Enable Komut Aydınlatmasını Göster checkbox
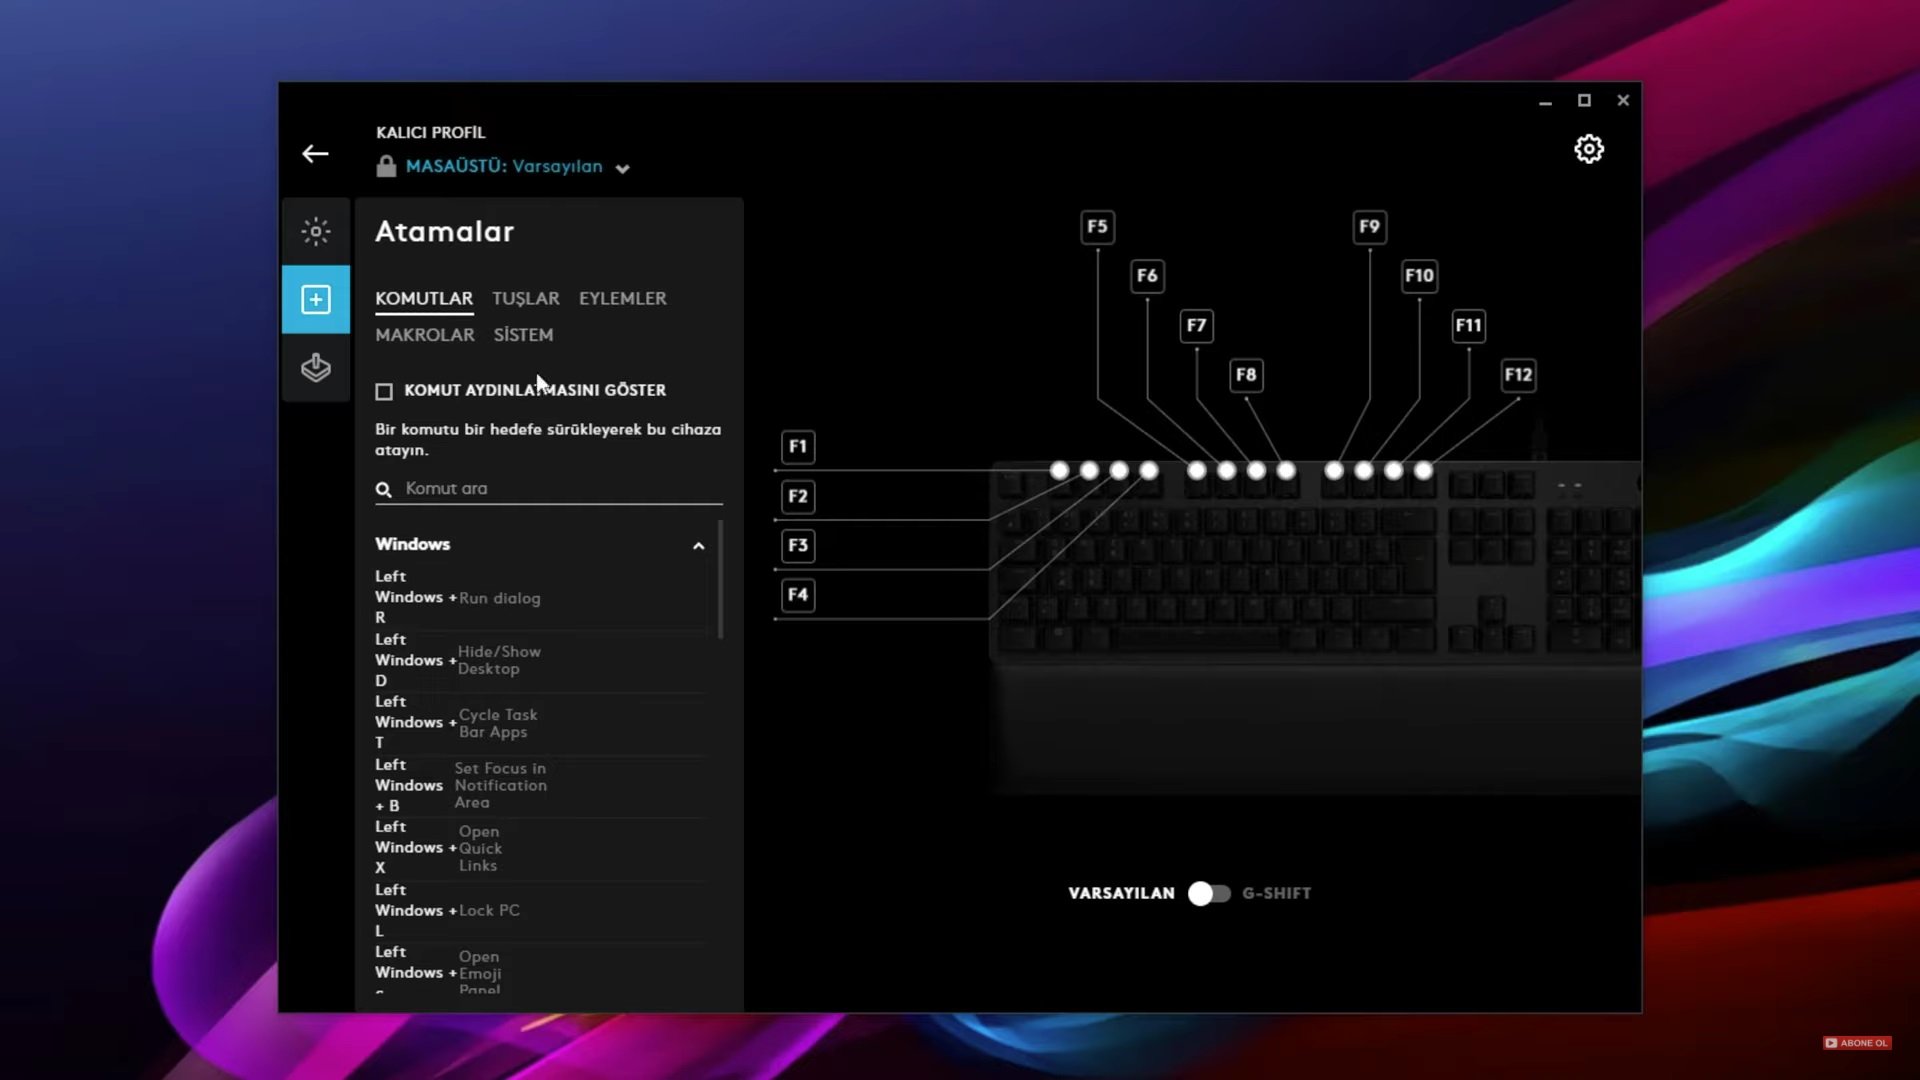 pyautogui.click(x=384, y=391)
